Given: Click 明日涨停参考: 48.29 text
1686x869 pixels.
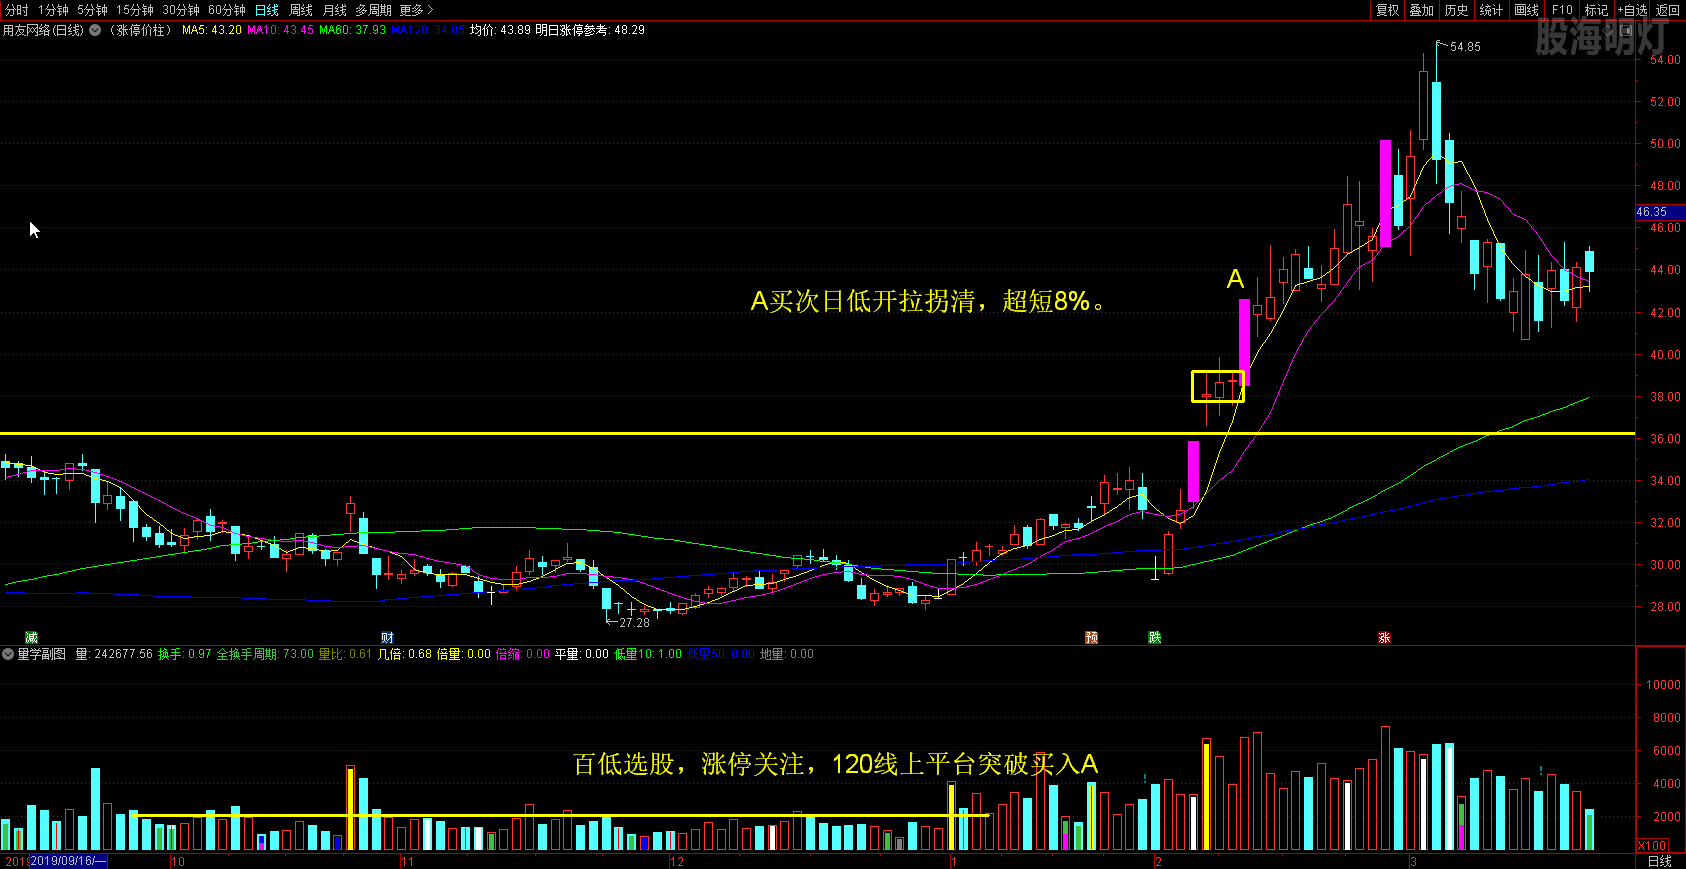Looking at the screenshot, I should coord(590,30).
